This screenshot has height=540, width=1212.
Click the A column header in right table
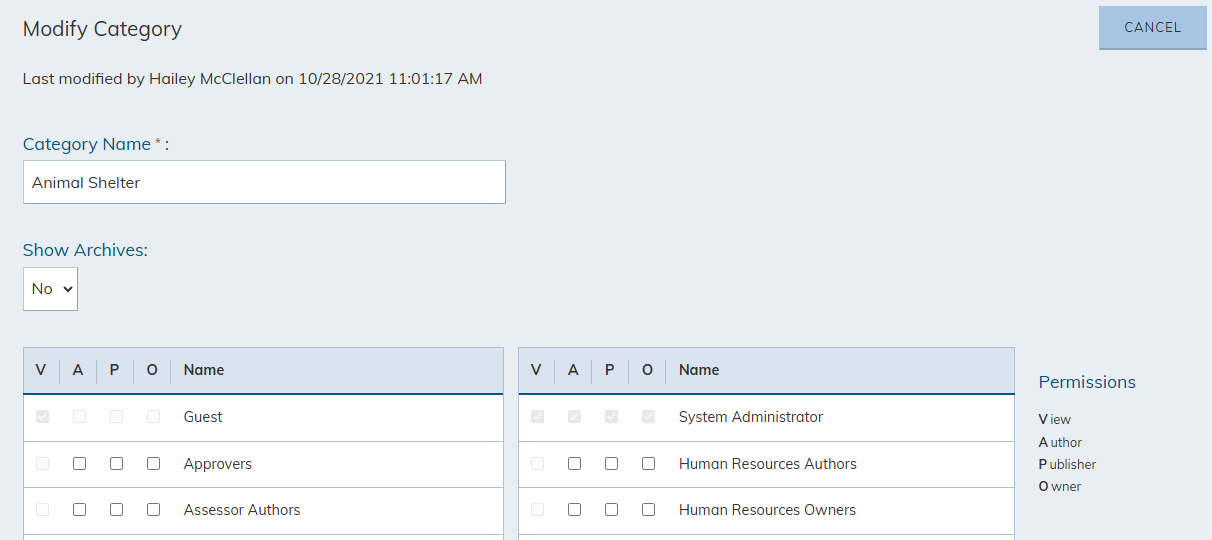pos(573,370)
